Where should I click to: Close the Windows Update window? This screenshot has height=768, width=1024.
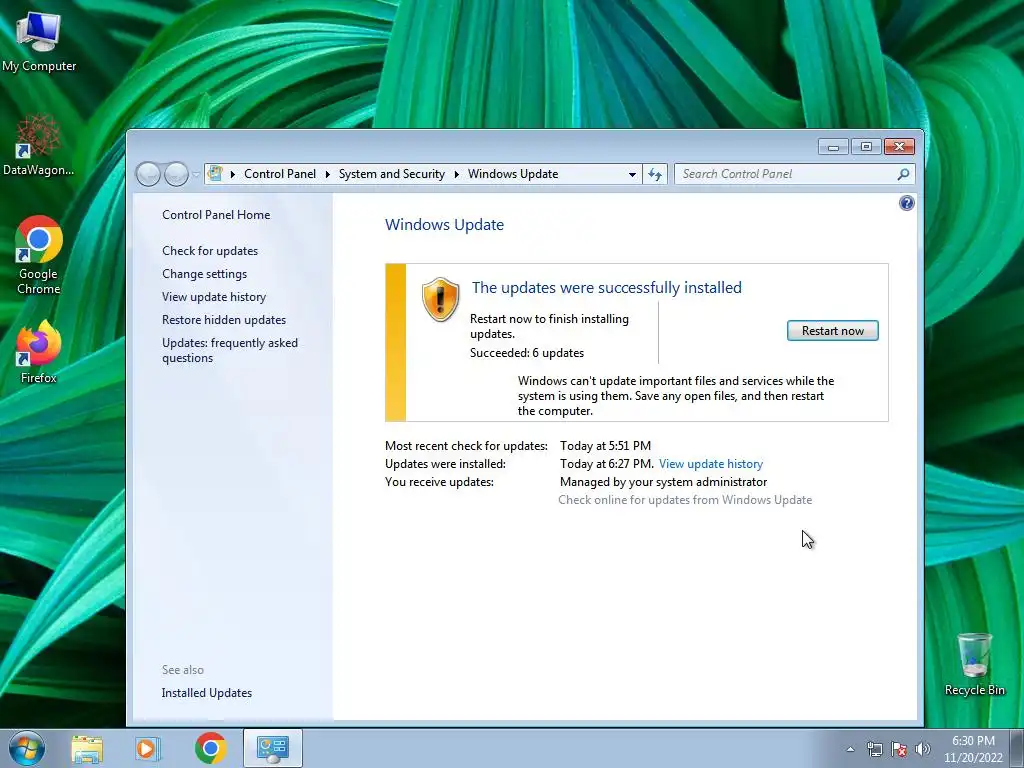click(x=899, y=147)
